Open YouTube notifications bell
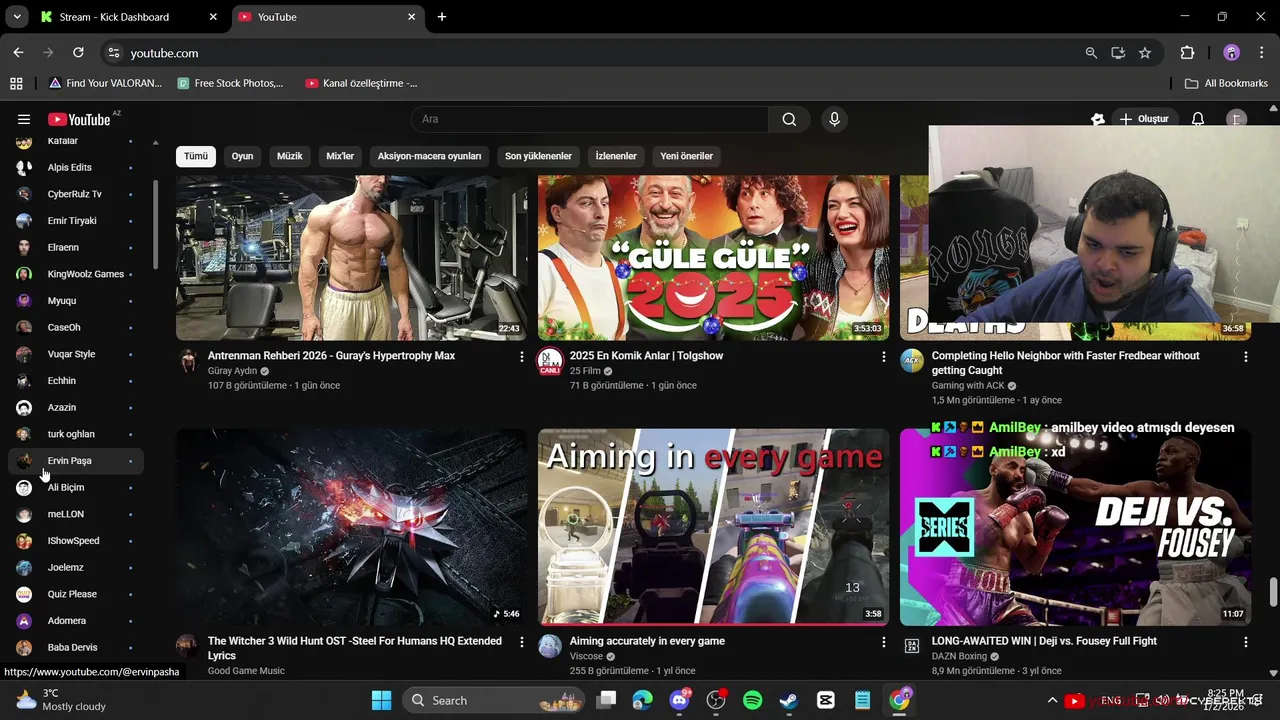The width and height of the screenshot is (1280, 720). tap(1197, 119)
